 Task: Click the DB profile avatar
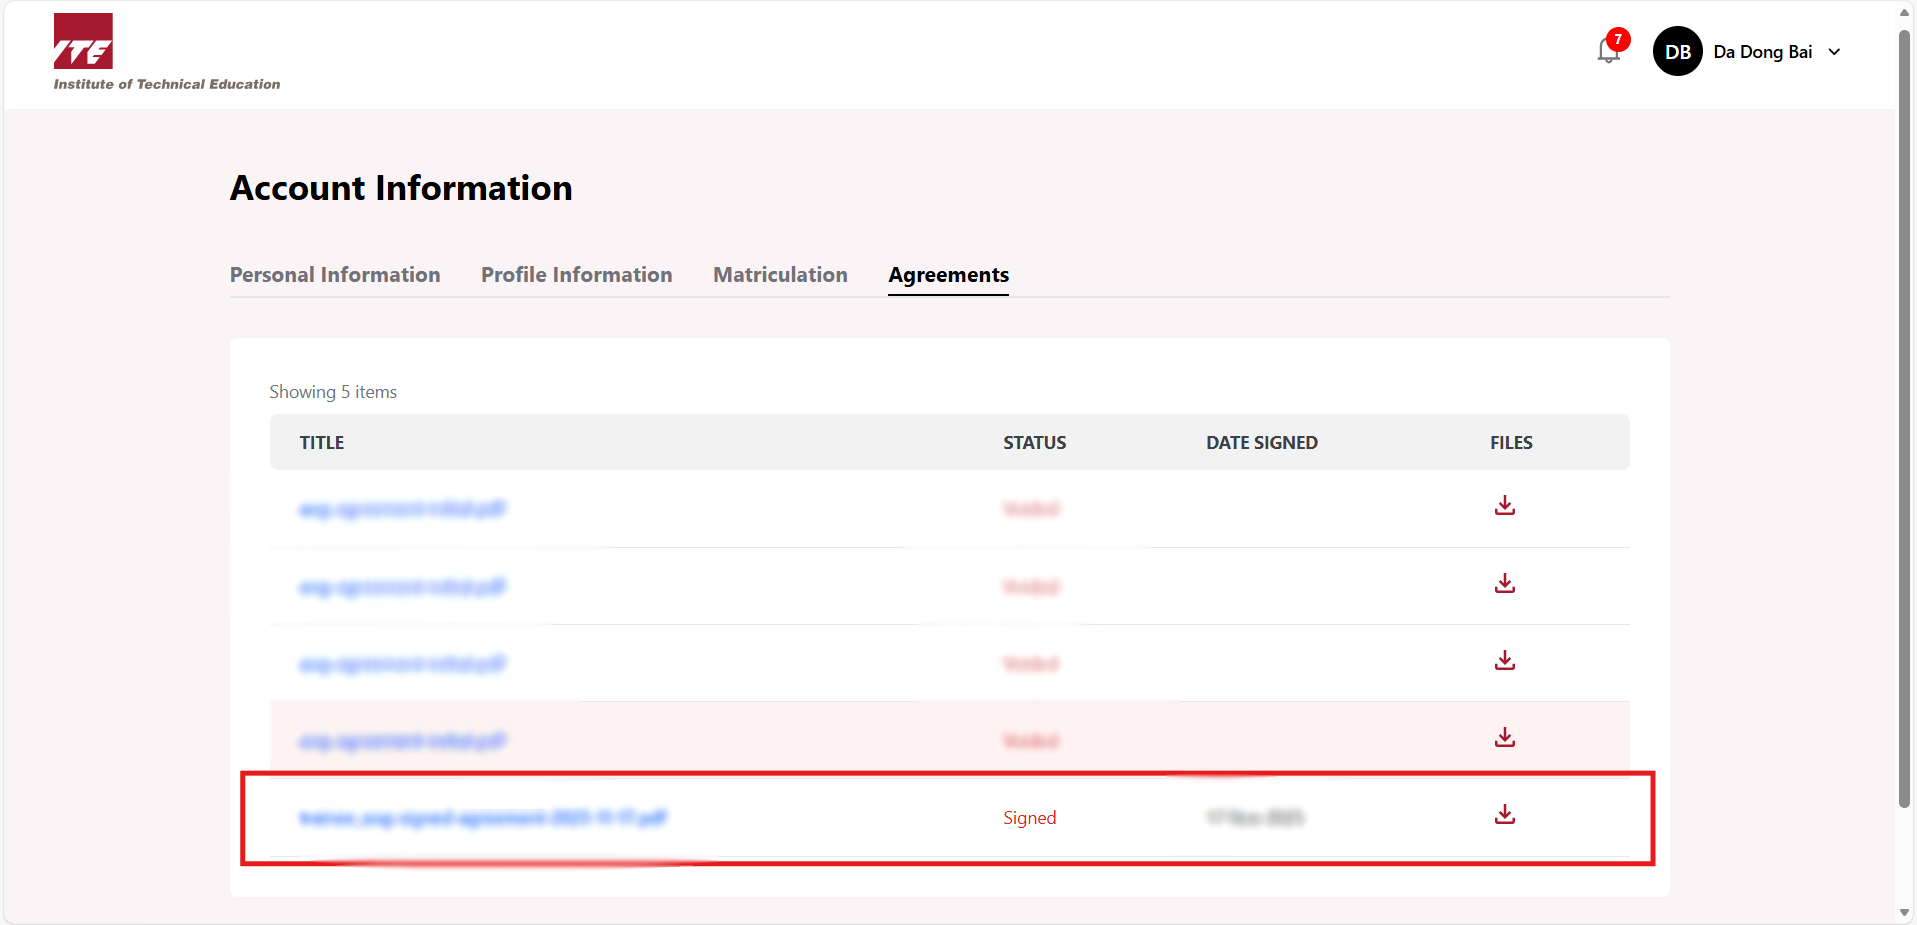click(1677, 52)
